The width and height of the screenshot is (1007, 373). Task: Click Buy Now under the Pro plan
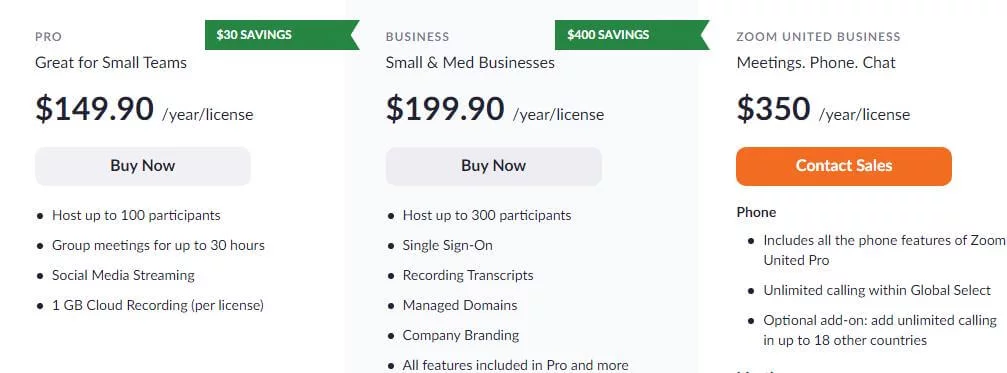coord(143,166)
